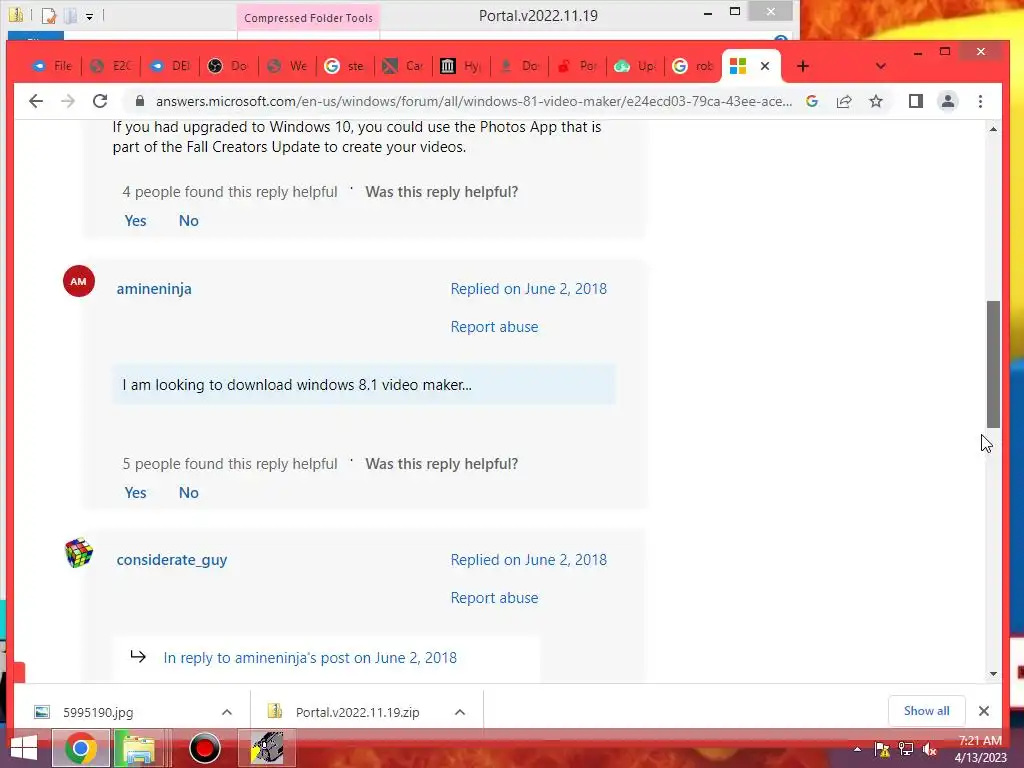
Task: Switch to the 'Up' cloud tab
Action: coord(636,66)
